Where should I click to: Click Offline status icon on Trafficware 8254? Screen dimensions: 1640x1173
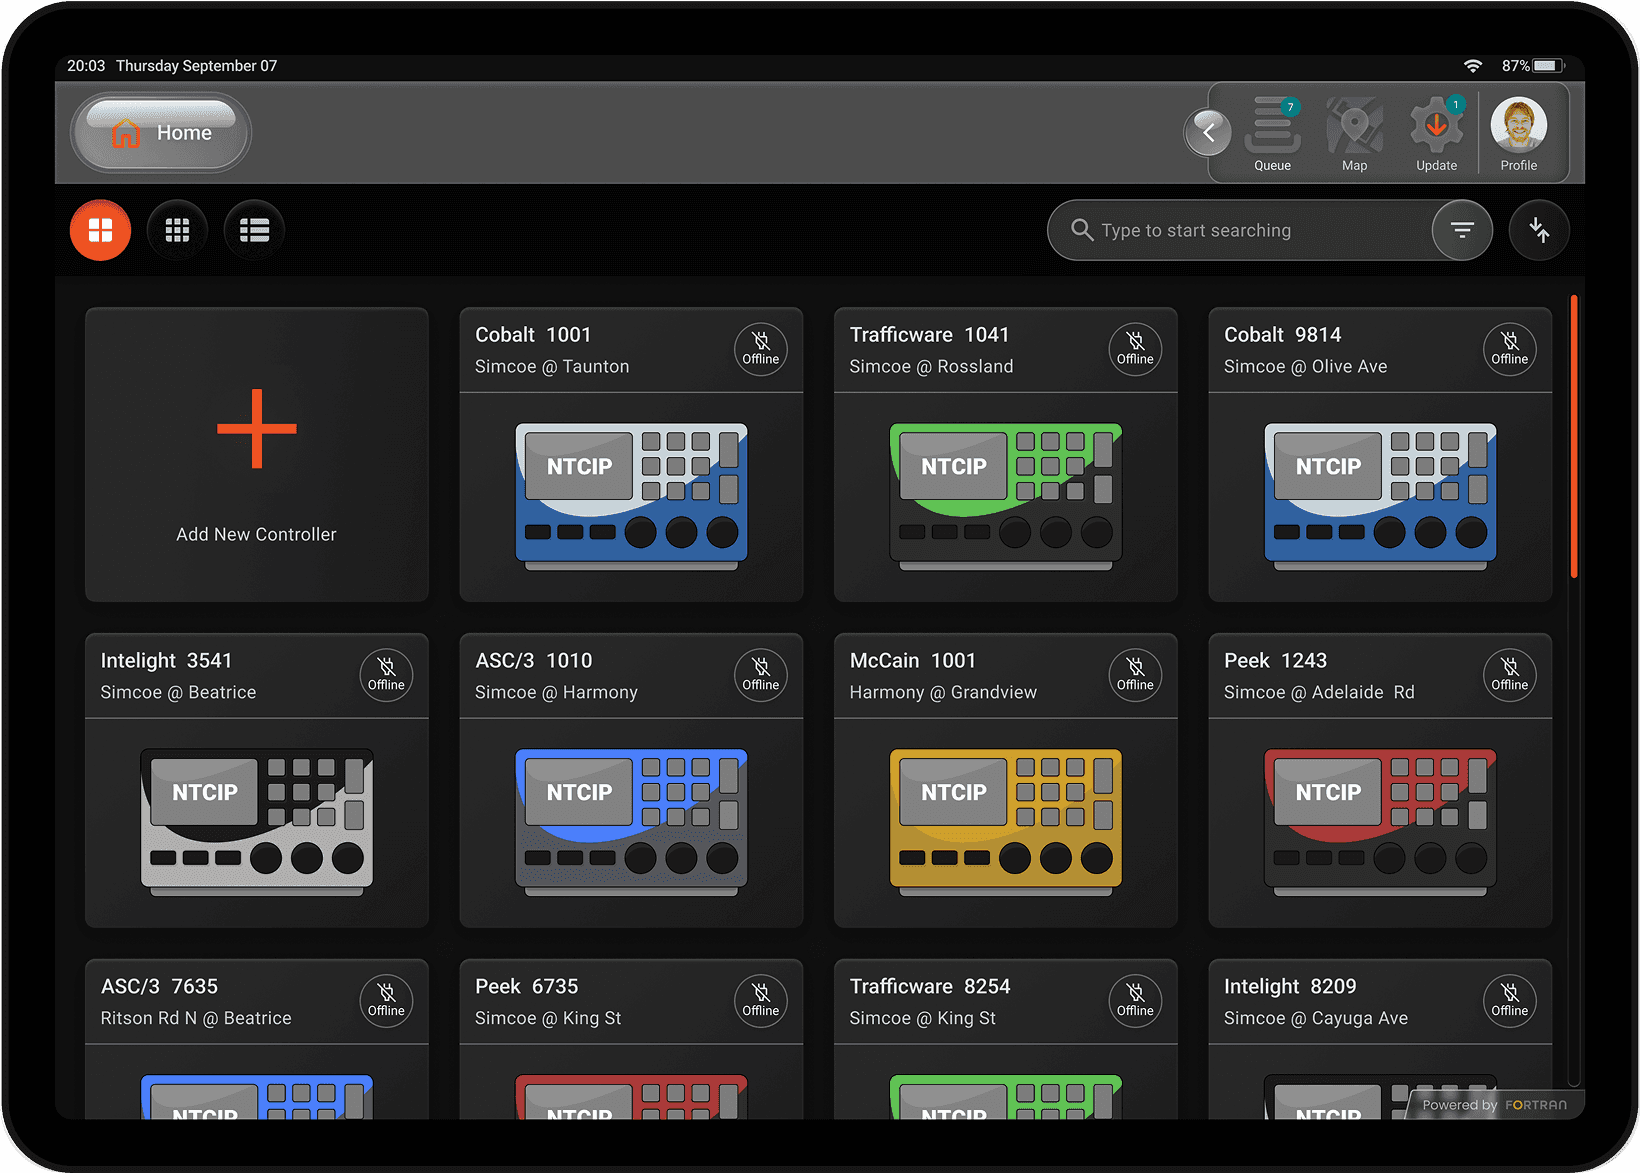(x=1135, y=1001)
